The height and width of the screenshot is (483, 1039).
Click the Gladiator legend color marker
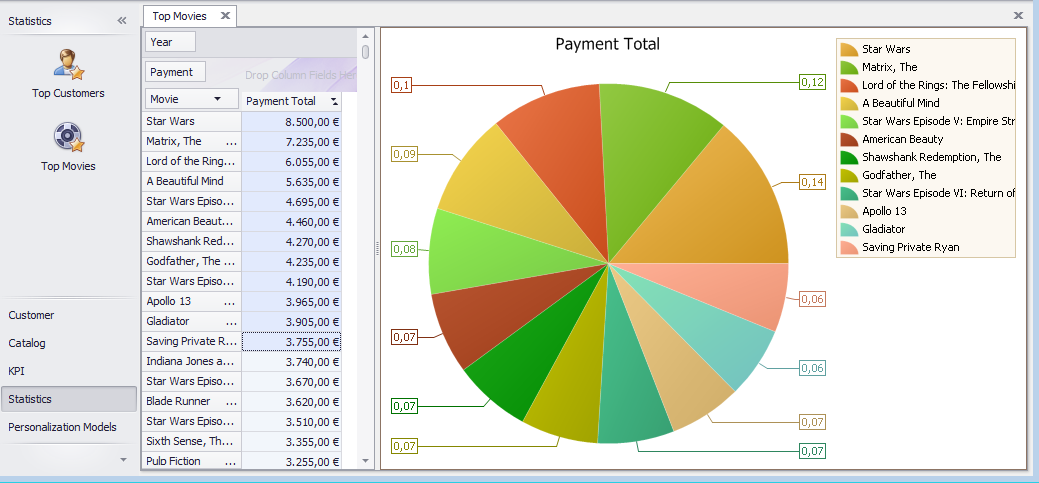849,229
